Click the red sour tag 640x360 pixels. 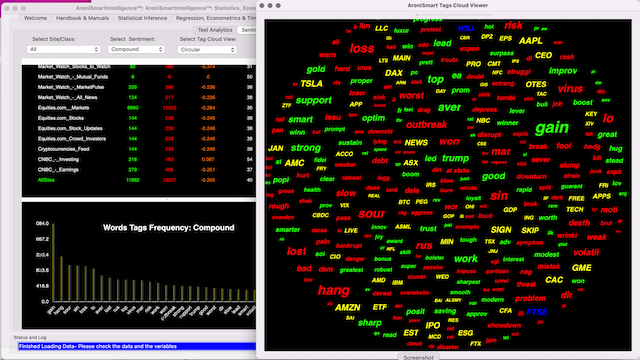371,214
